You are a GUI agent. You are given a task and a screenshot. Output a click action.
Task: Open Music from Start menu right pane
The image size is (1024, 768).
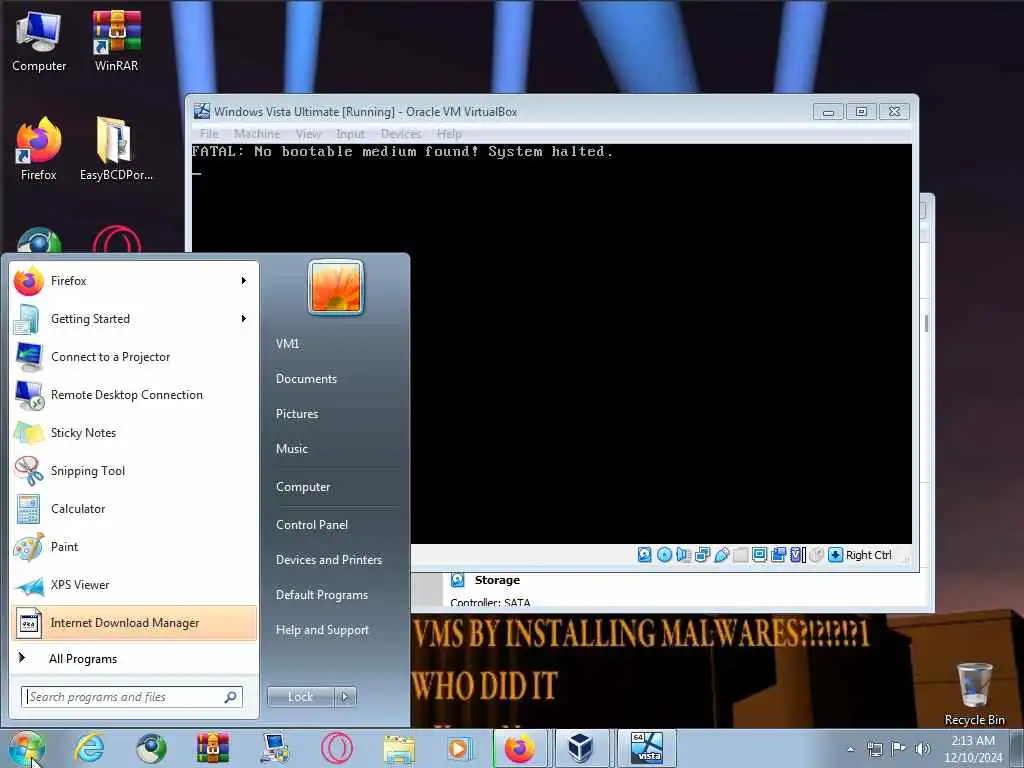point(291,449)
